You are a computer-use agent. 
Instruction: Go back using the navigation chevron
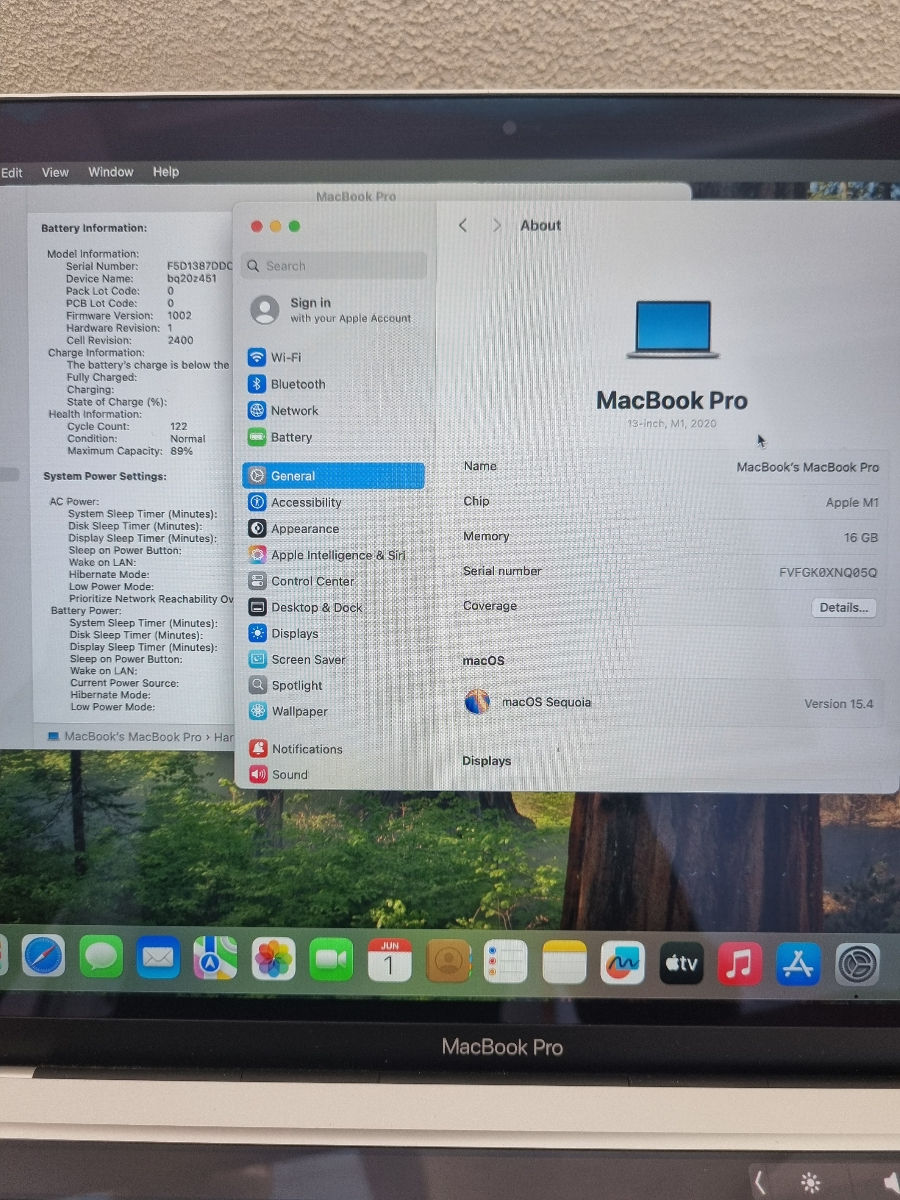coord(463,225)
